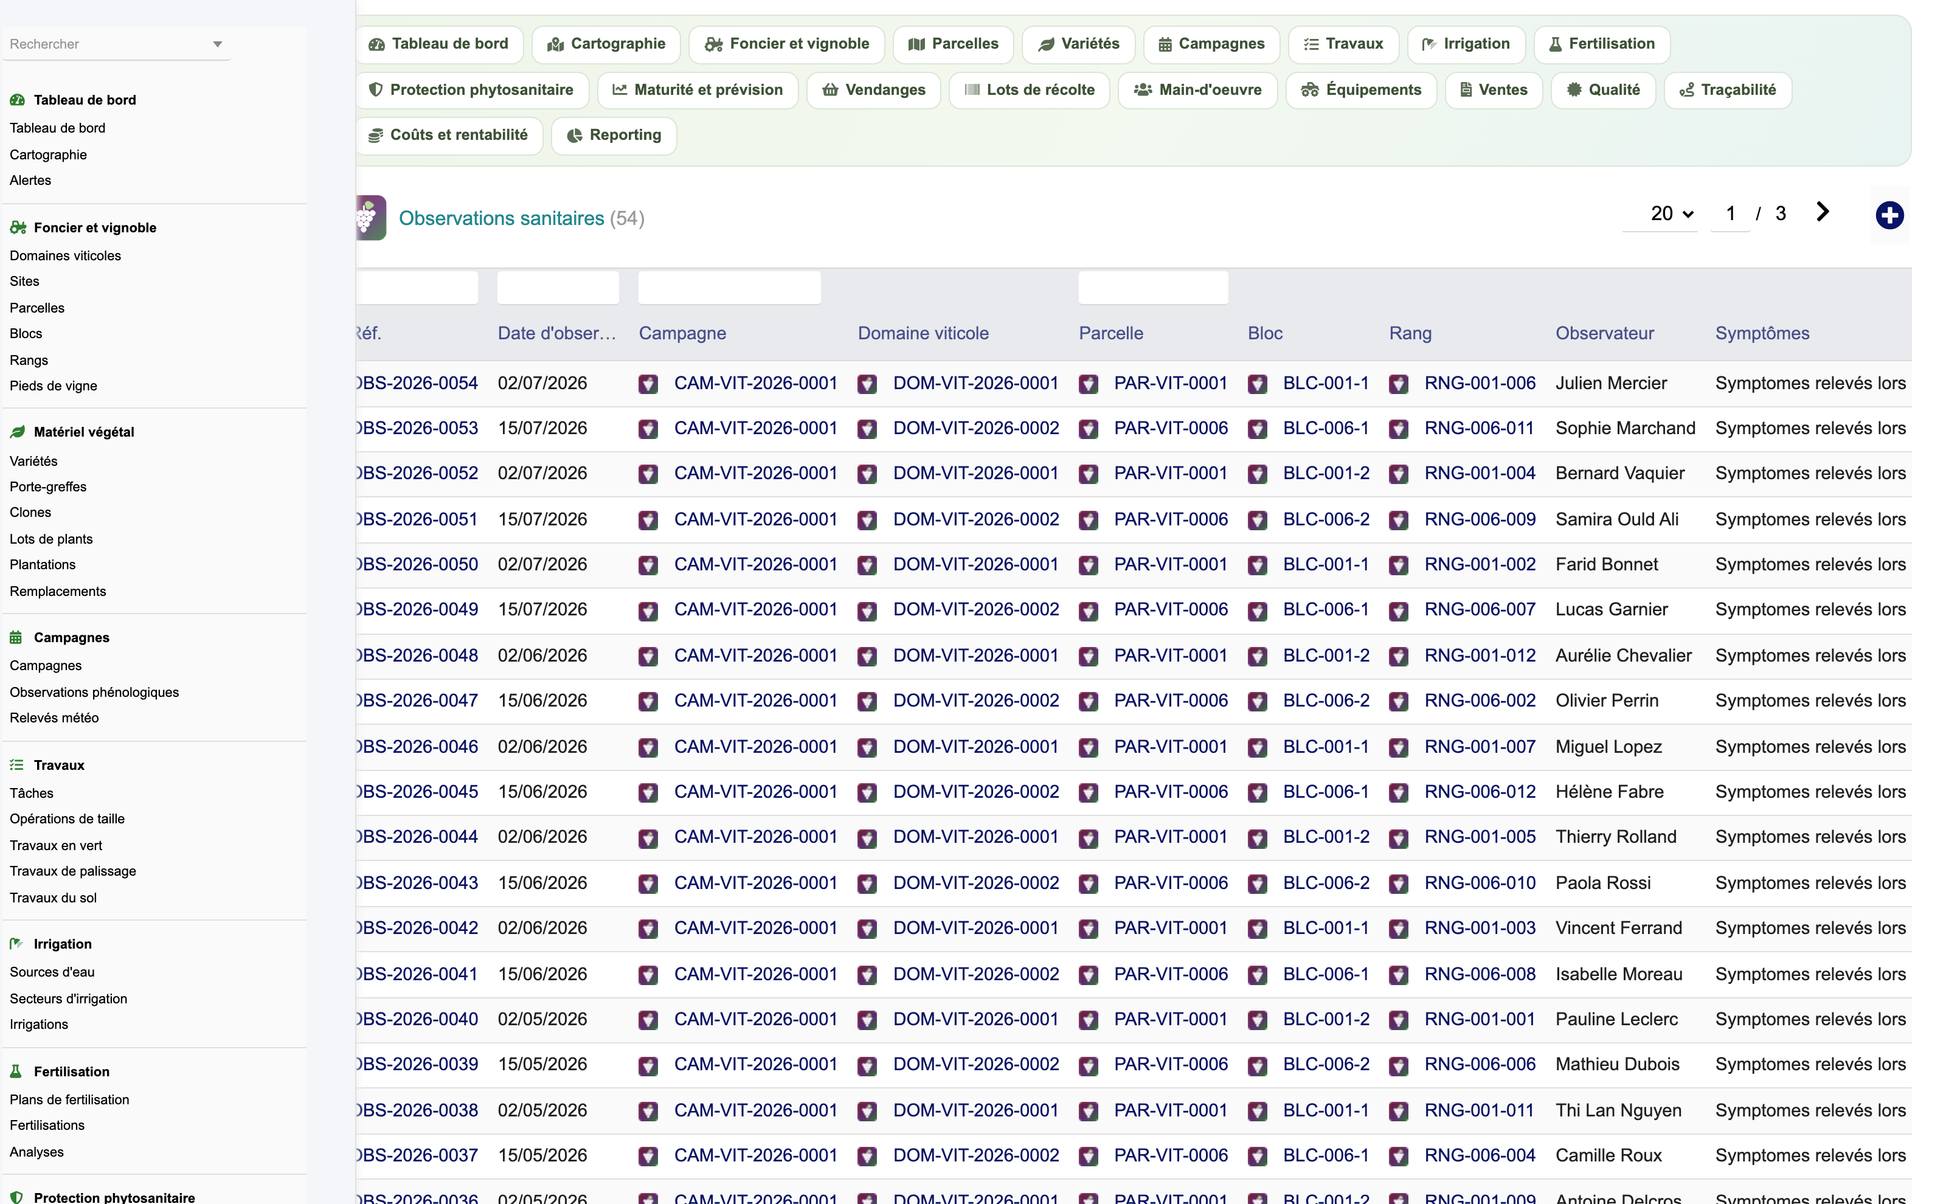Open the rows-per-page 20 dropdown
Image resolution: width=1946 pixels, height=1204 pixels.
coord(1671,214)
